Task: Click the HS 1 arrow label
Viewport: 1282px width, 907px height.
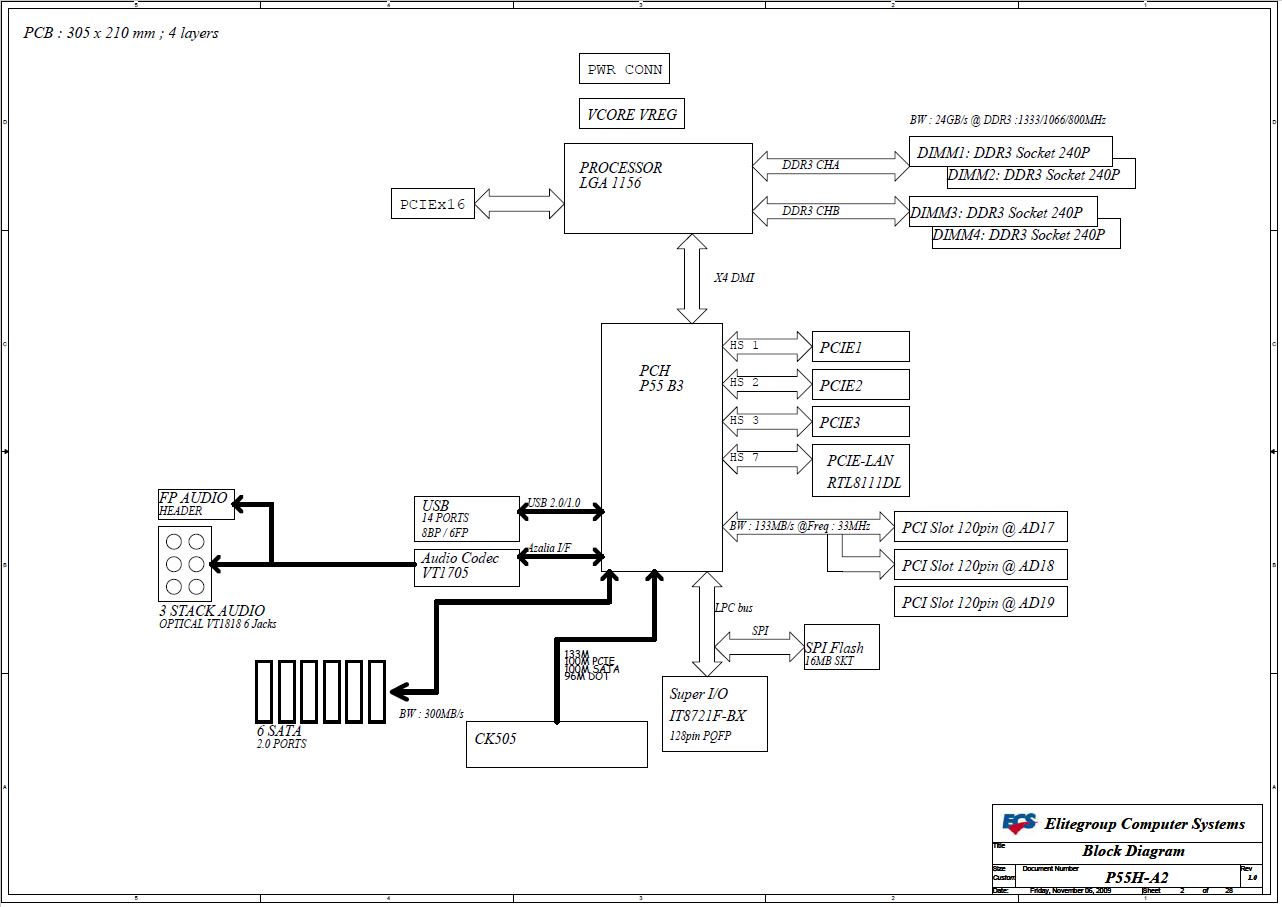Action: (744, 345)
